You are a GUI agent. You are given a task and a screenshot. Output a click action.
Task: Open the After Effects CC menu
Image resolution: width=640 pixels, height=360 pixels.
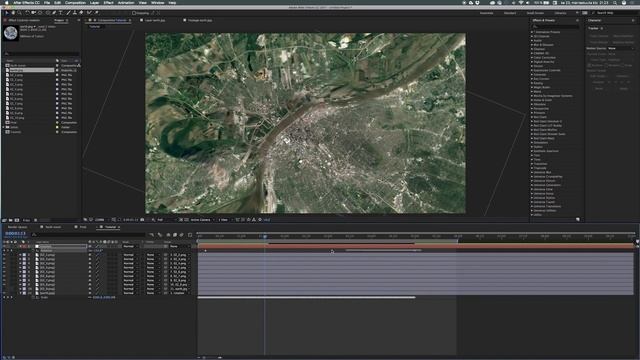coord(26,2)
